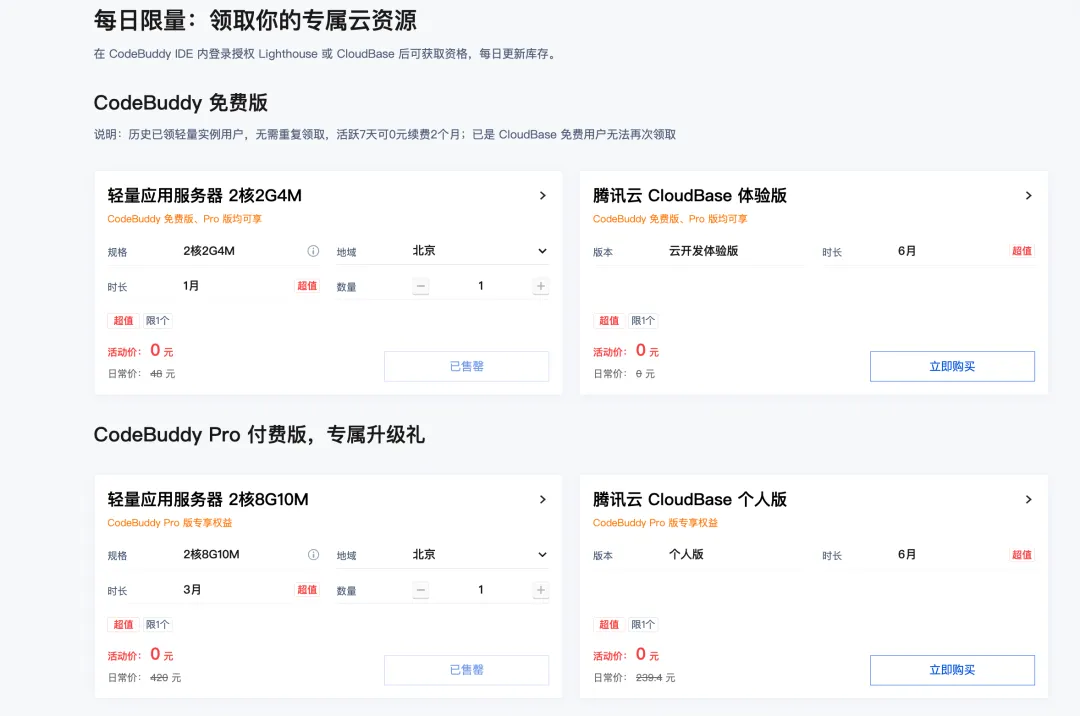Open region dropdown on 2核8G10M card
This screenshot has height=716, width=1080.
point(480,555)
